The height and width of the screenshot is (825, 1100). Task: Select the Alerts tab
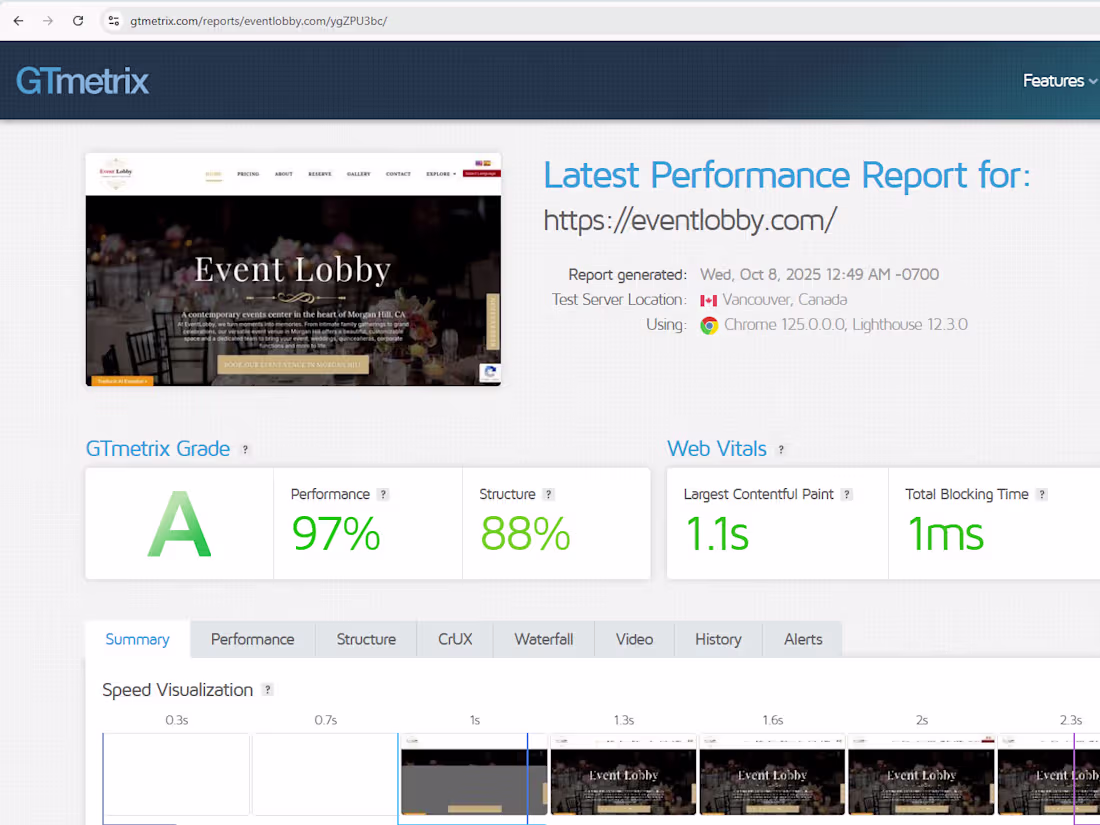click(802, 639)
